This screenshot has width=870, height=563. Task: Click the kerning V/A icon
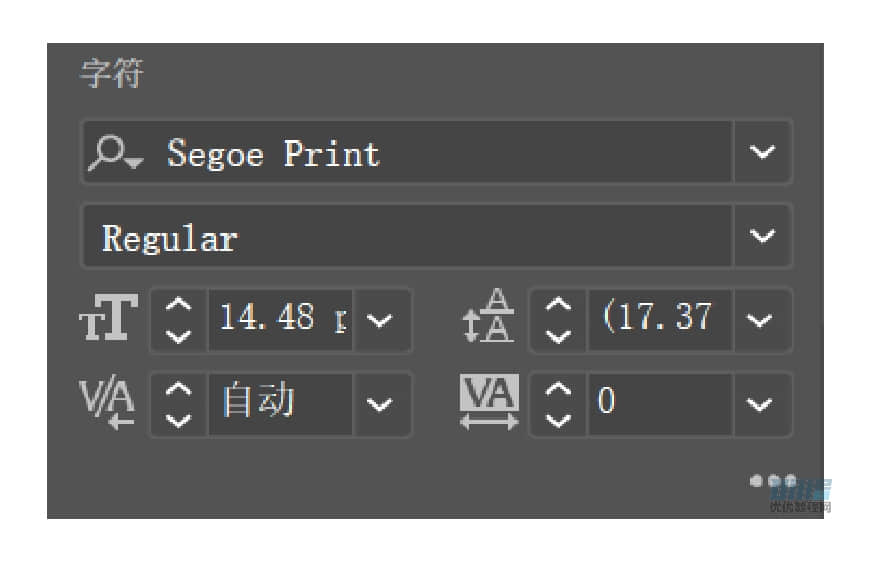tap(107, 401)
